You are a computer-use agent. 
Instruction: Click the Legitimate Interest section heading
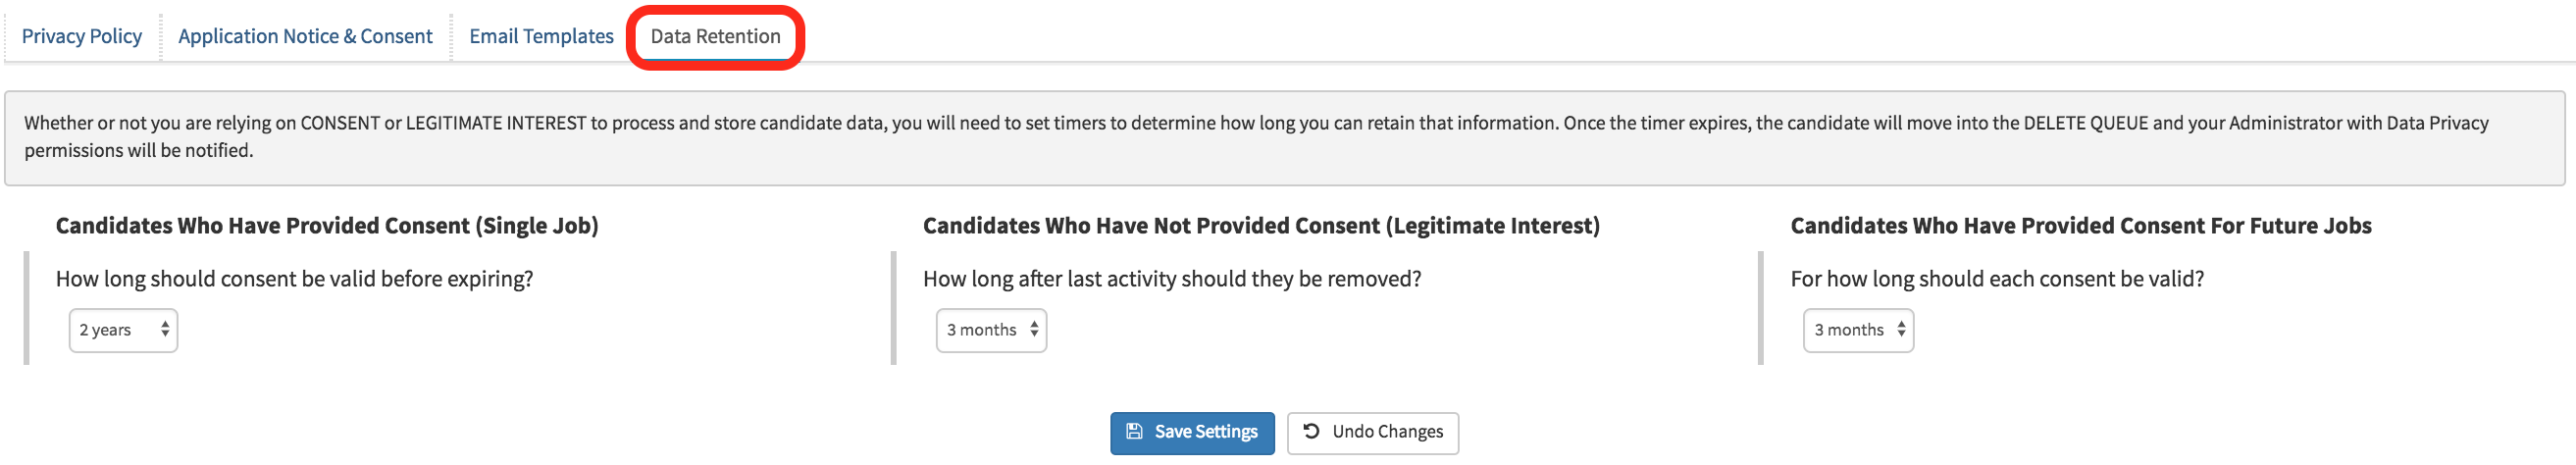tap(1261, 226)
